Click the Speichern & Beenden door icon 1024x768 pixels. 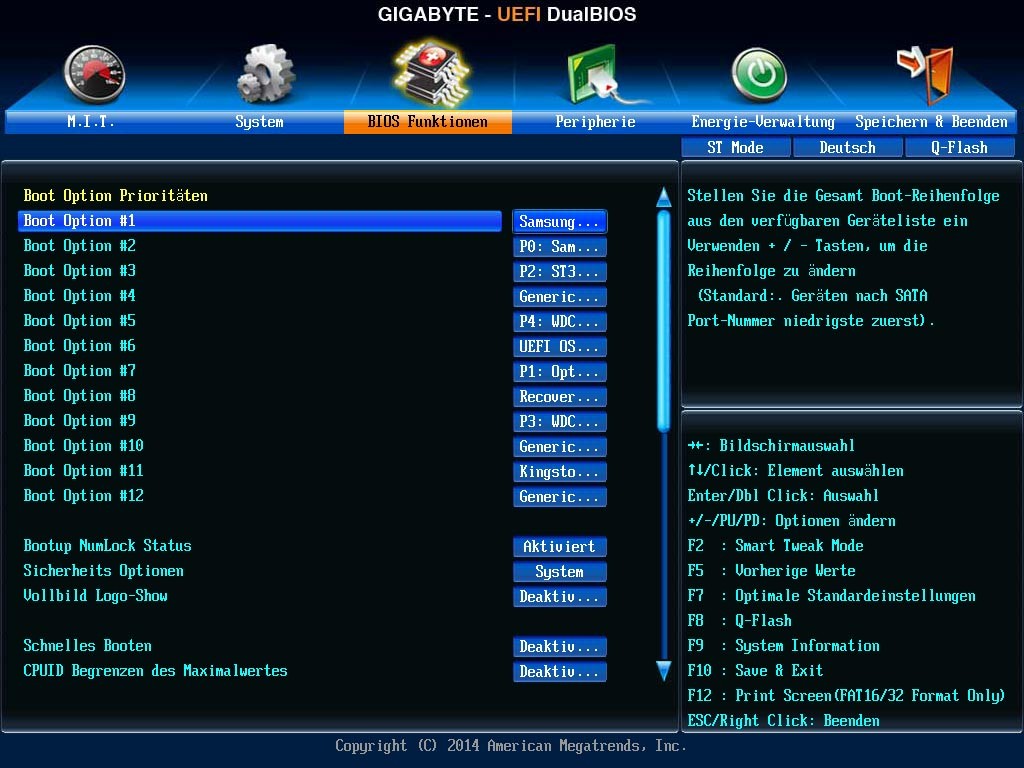[x=926, y=73]
